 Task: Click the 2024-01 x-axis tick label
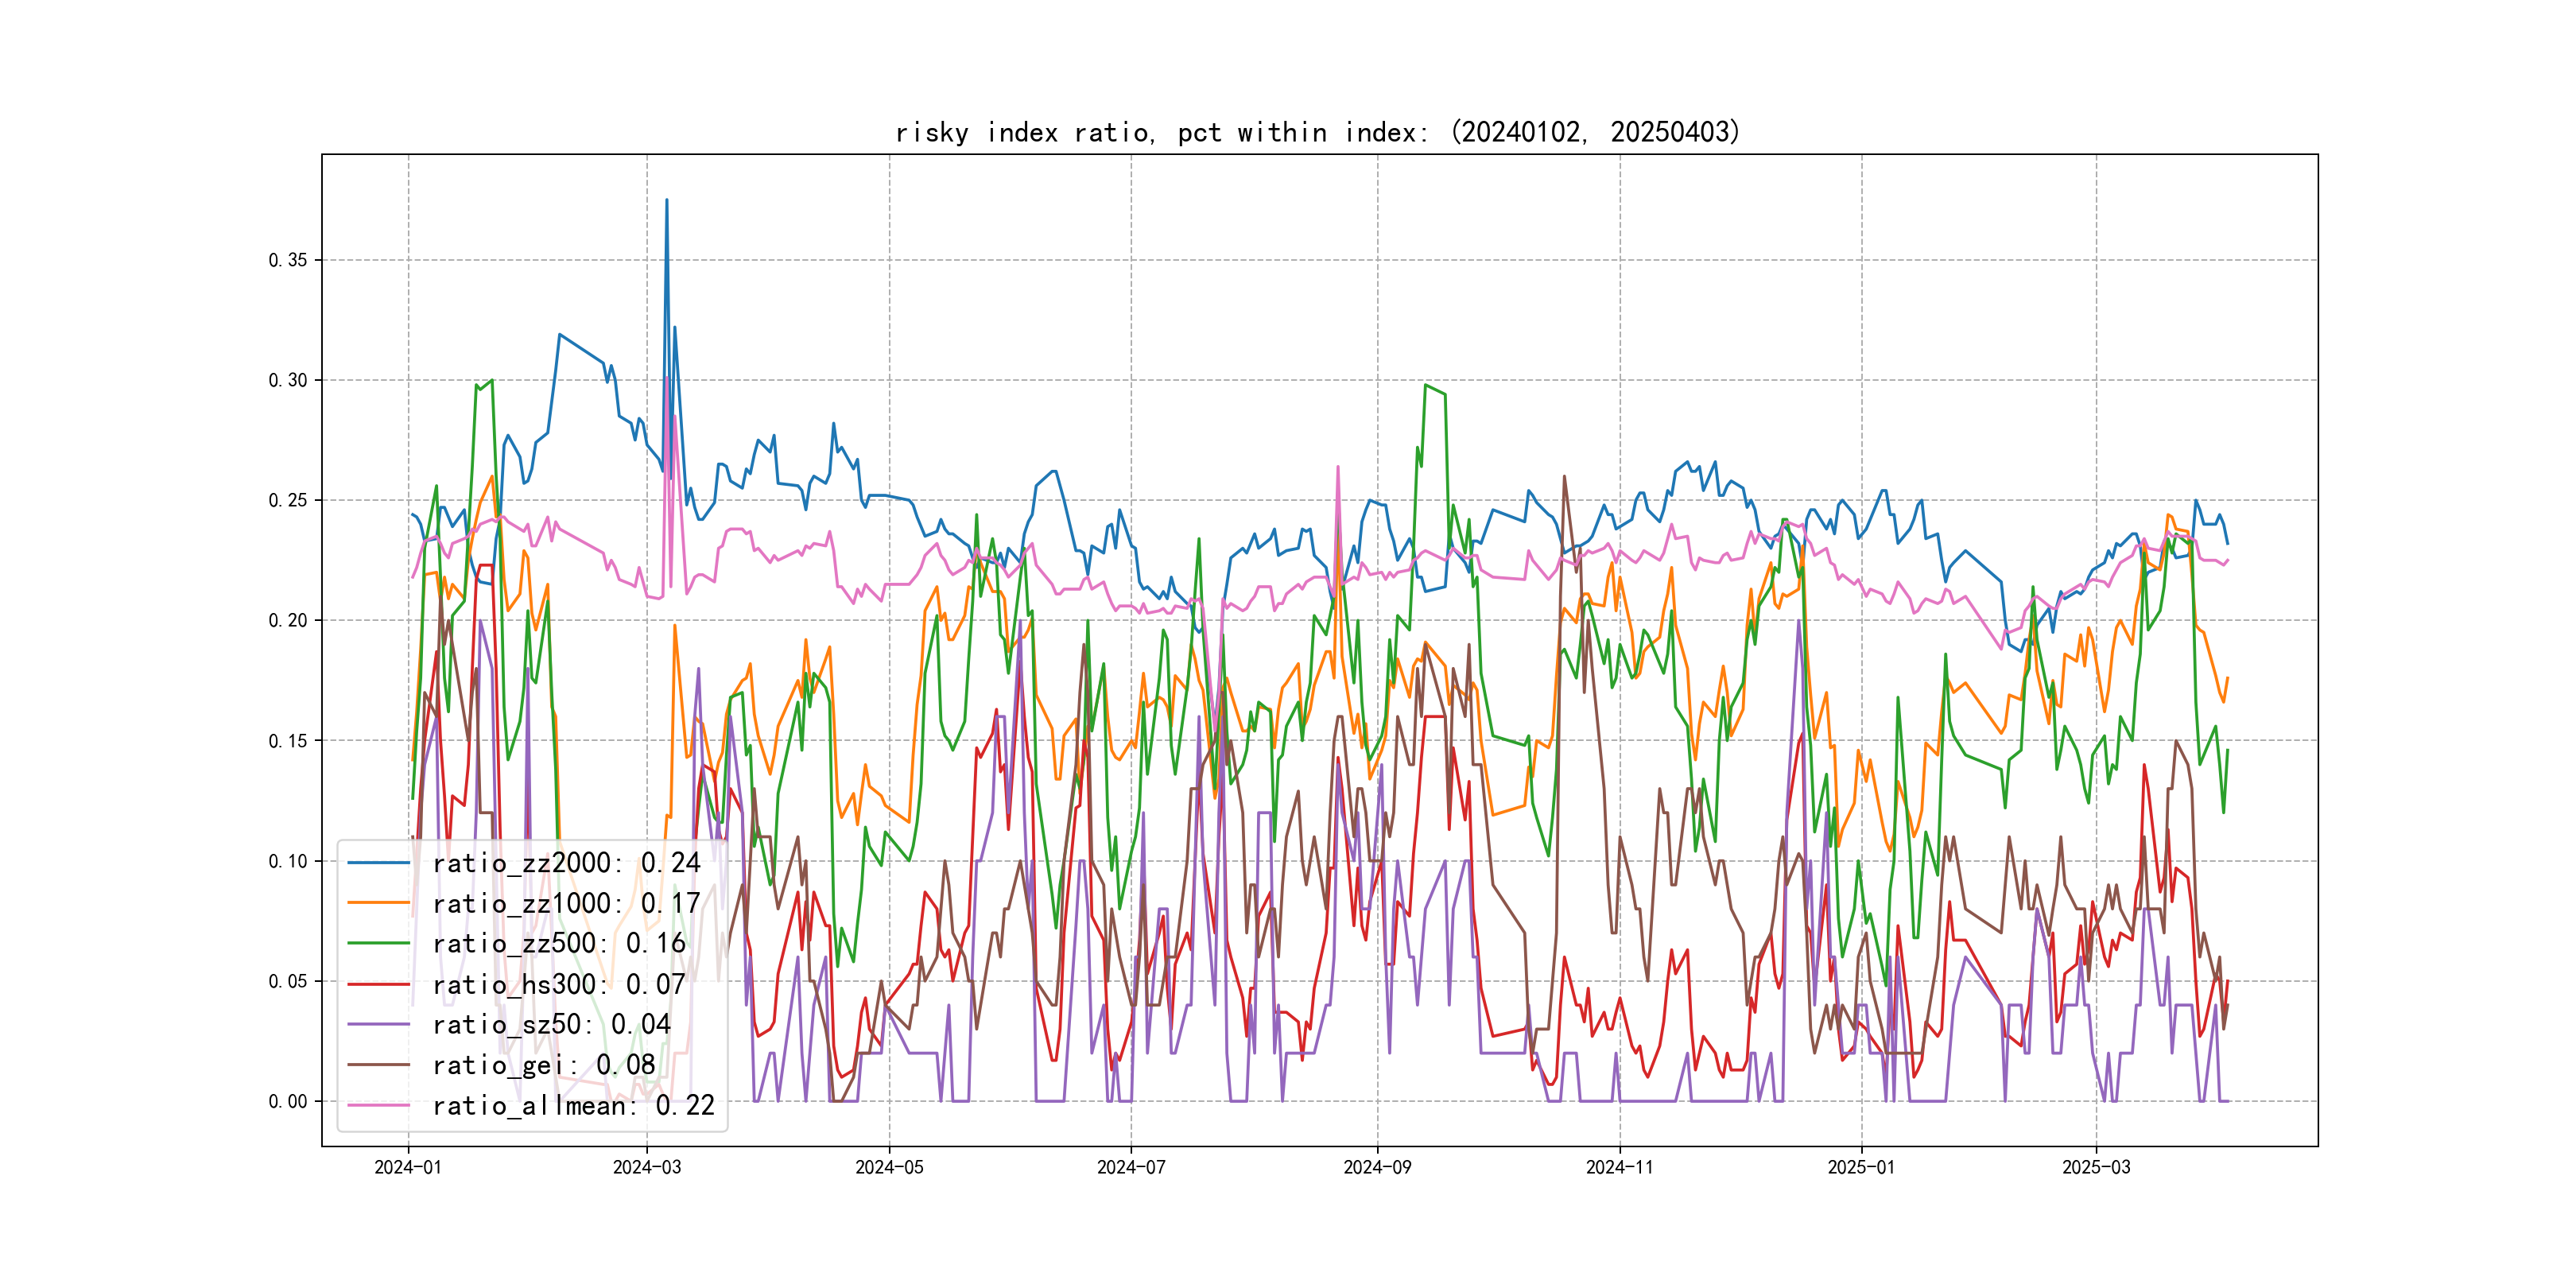coord(407,1167)
